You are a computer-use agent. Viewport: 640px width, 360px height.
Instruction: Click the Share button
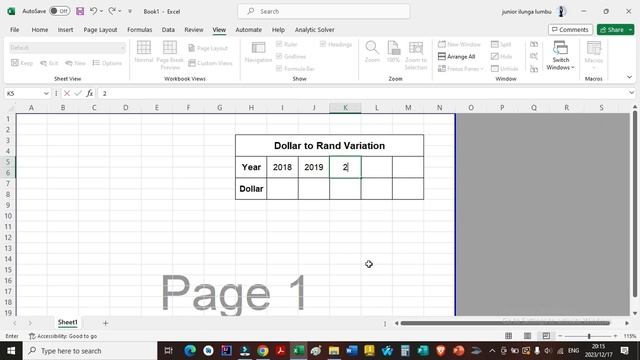coord(612,30)
